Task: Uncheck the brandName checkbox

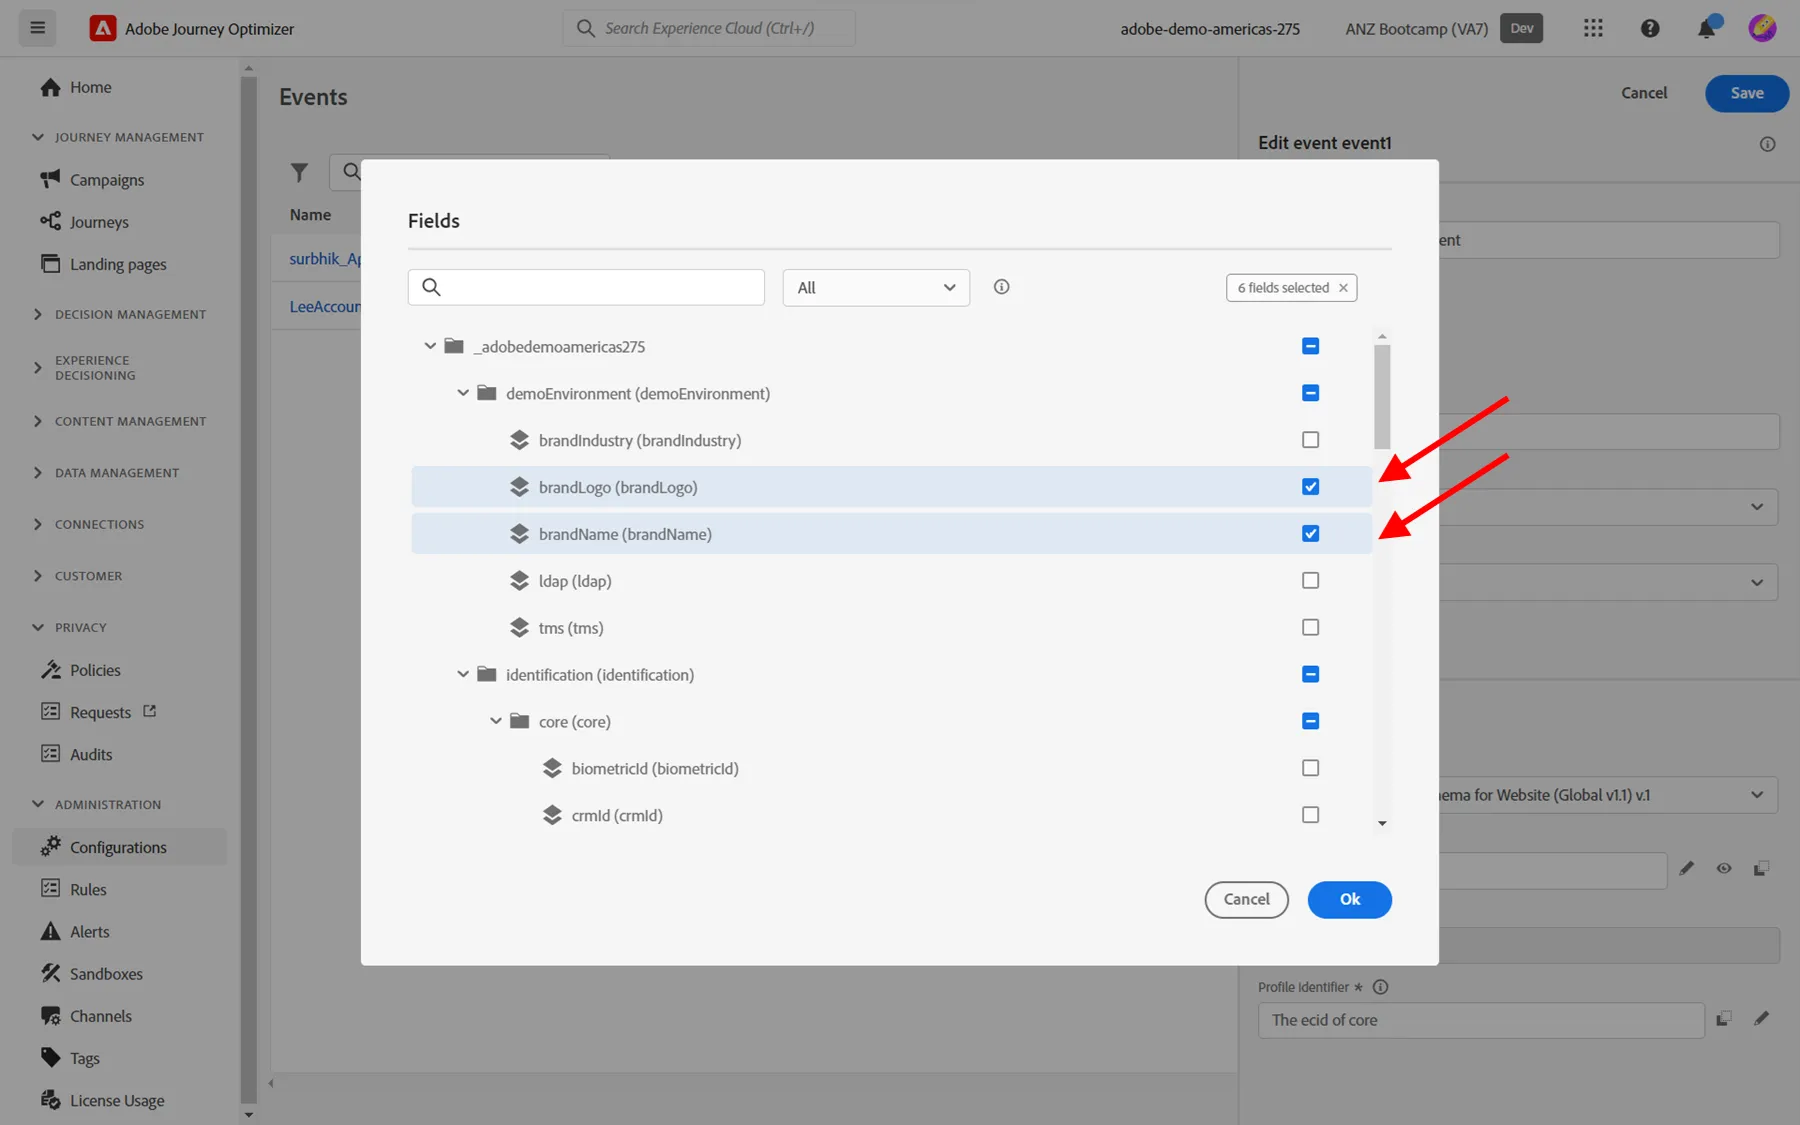Action: (1310, 534)
